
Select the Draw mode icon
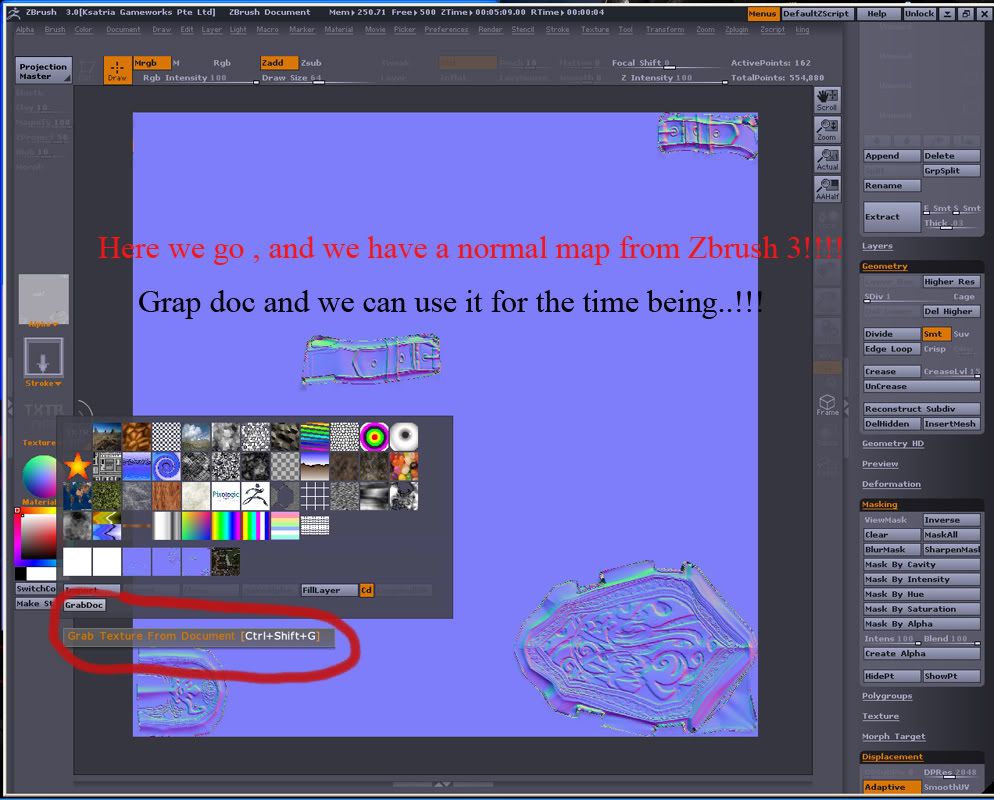coord(117,70)
